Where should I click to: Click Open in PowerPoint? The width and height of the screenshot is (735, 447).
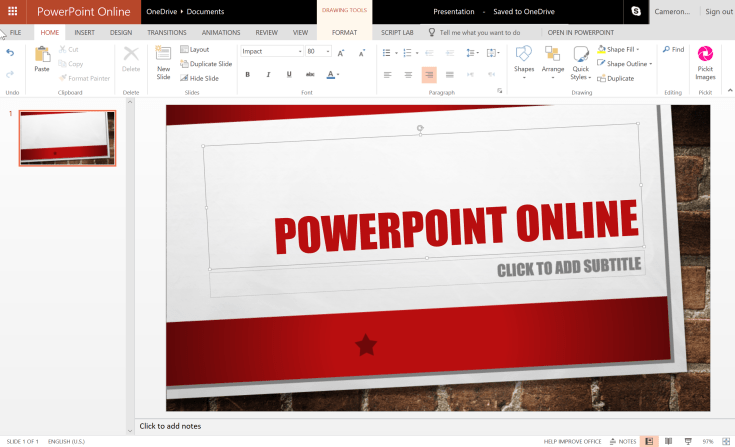pos(580,32)
